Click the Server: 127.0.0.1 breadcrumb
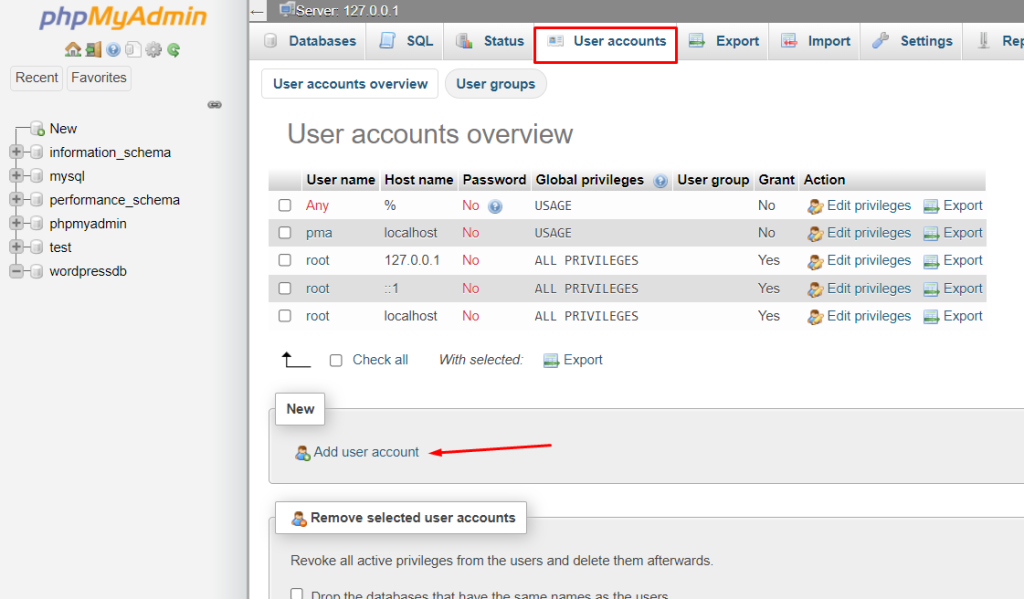The height and width of the screenshot is (599, 1024). [347, 10]
